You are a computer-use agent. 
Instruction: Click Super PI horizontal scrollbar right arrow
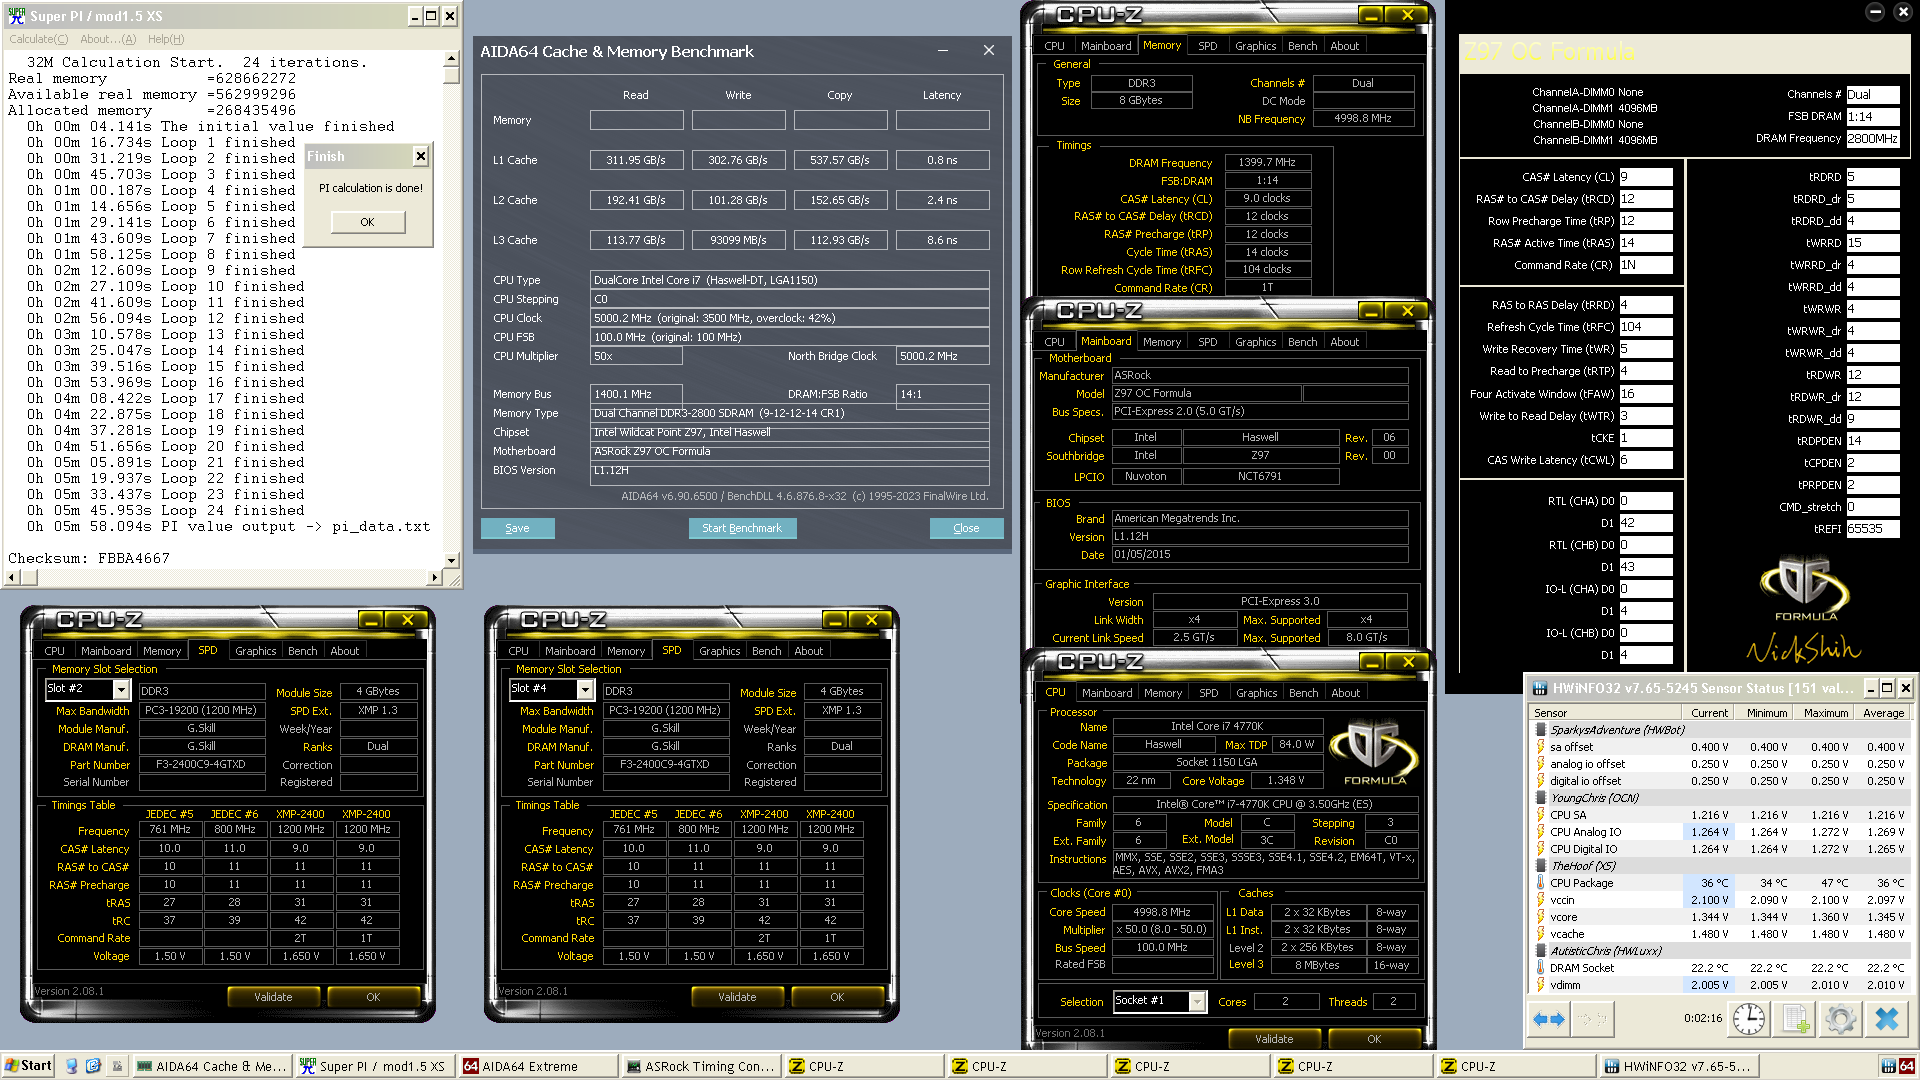pos(435,577)
